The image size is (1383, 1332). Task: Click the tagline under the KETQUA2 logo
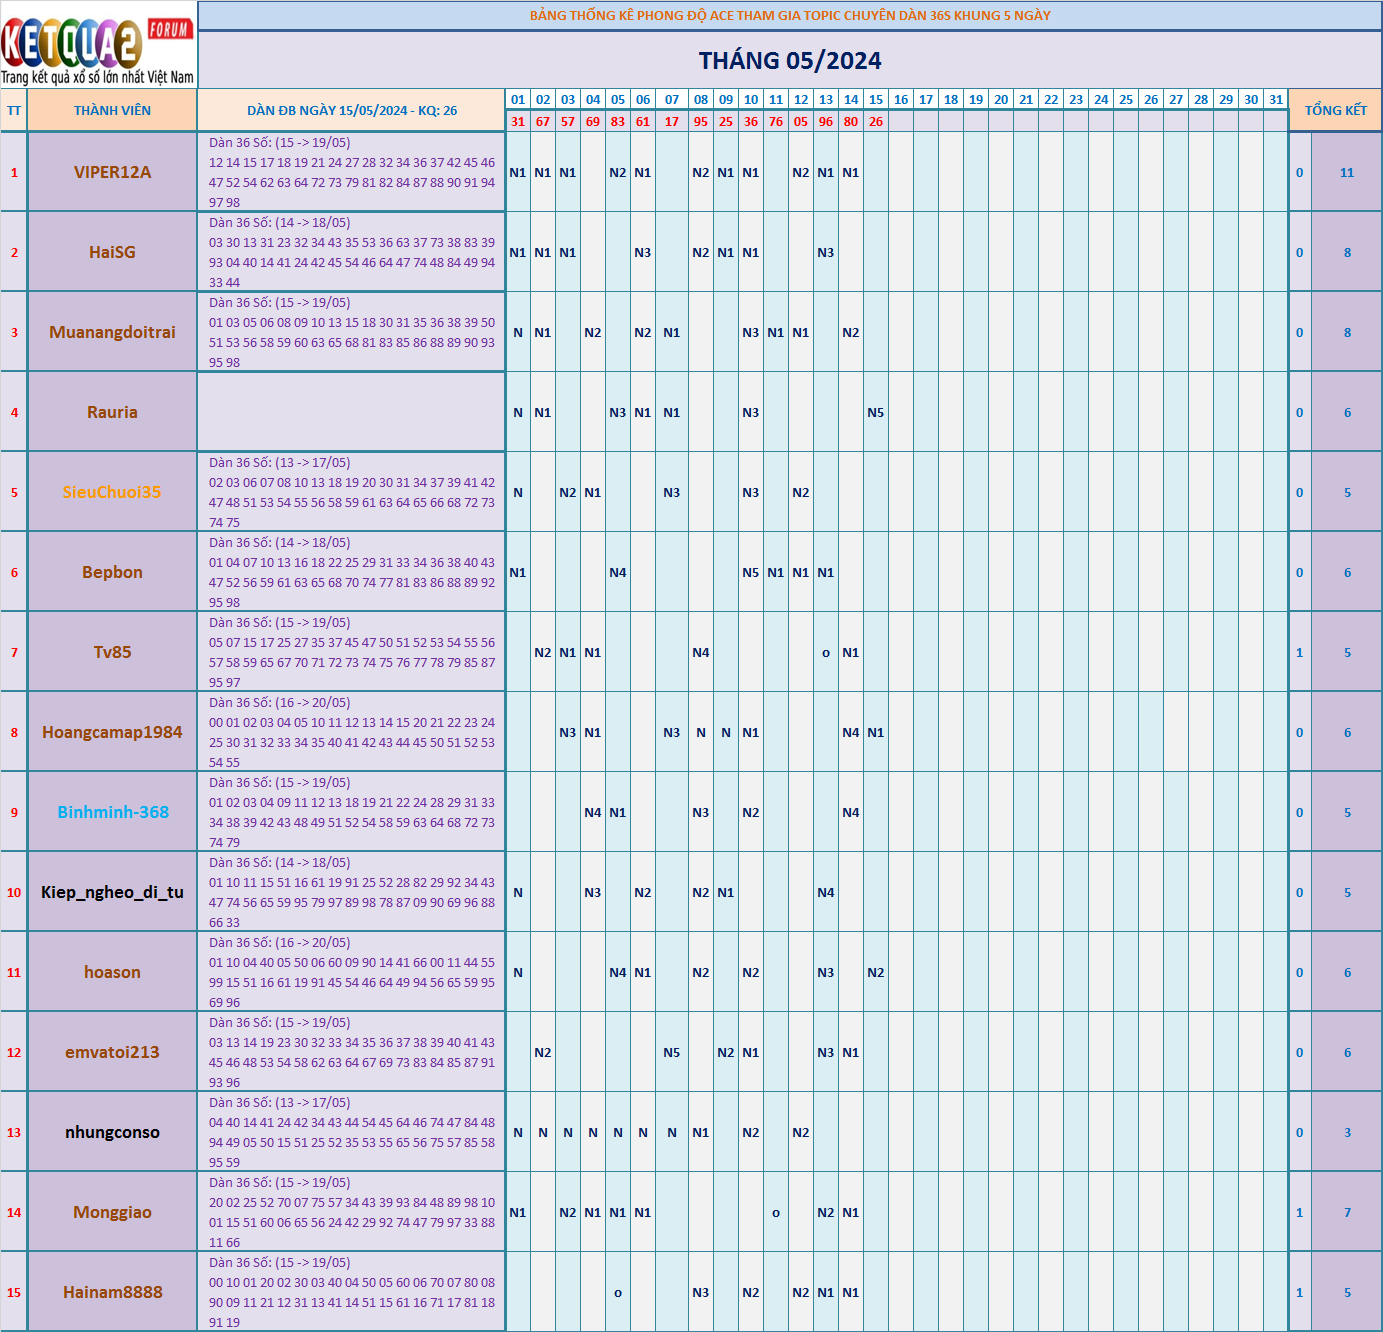97,74
